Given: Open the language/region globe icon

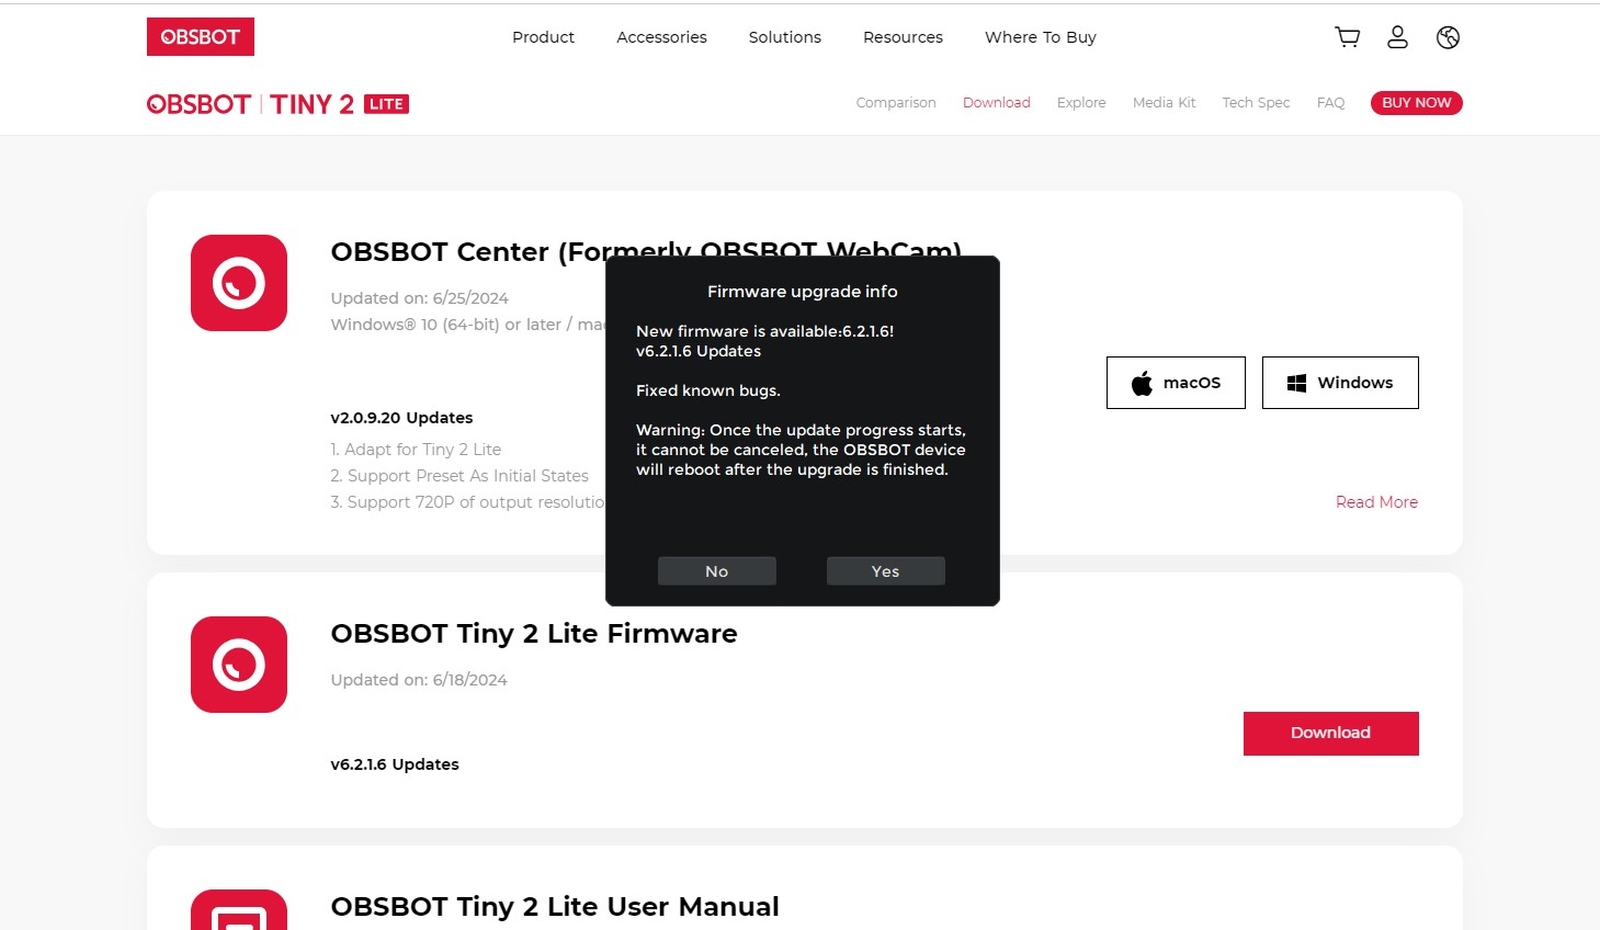Looking at the screenshot, I should point(1448,37).
